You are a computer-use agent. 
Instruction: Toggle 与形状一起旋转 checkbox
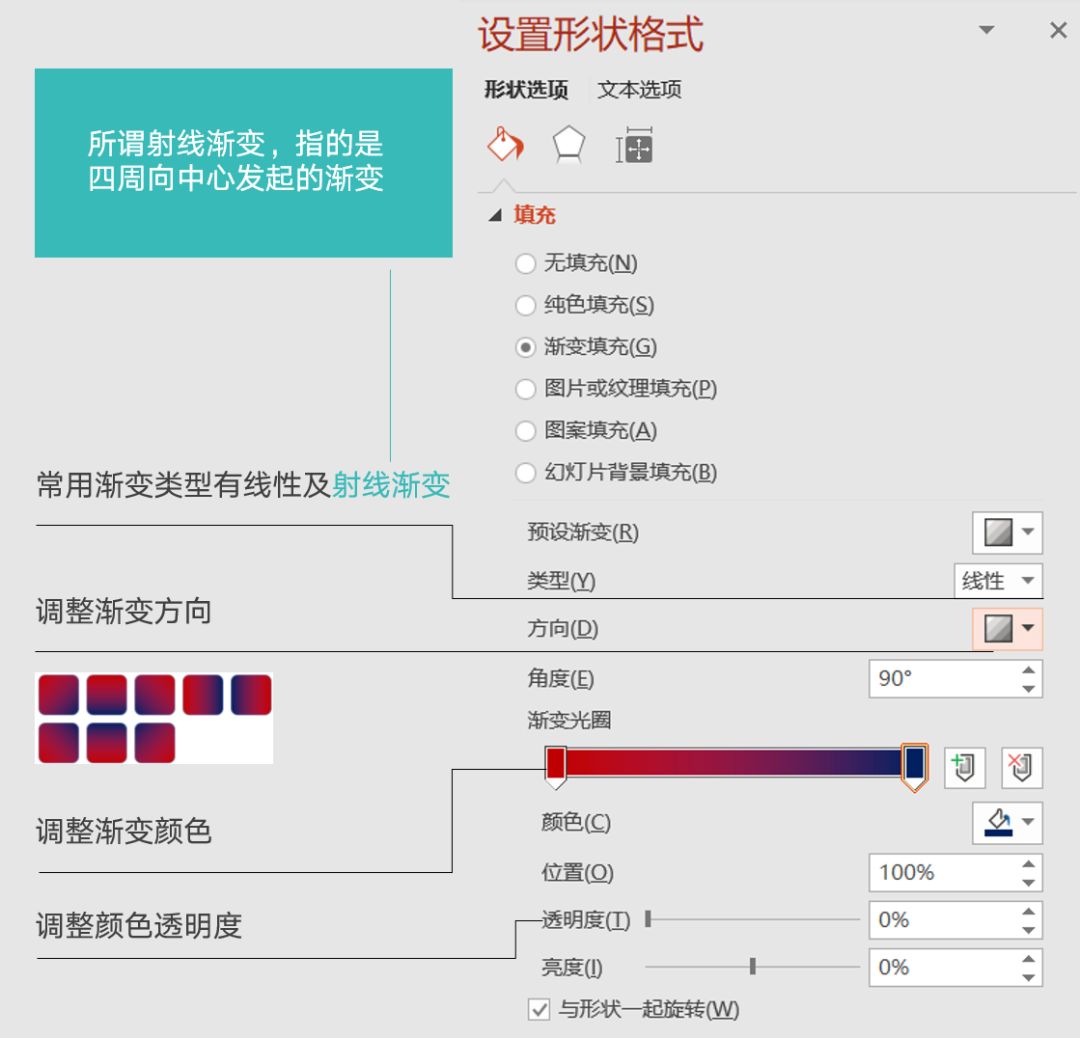(539, 1010)
